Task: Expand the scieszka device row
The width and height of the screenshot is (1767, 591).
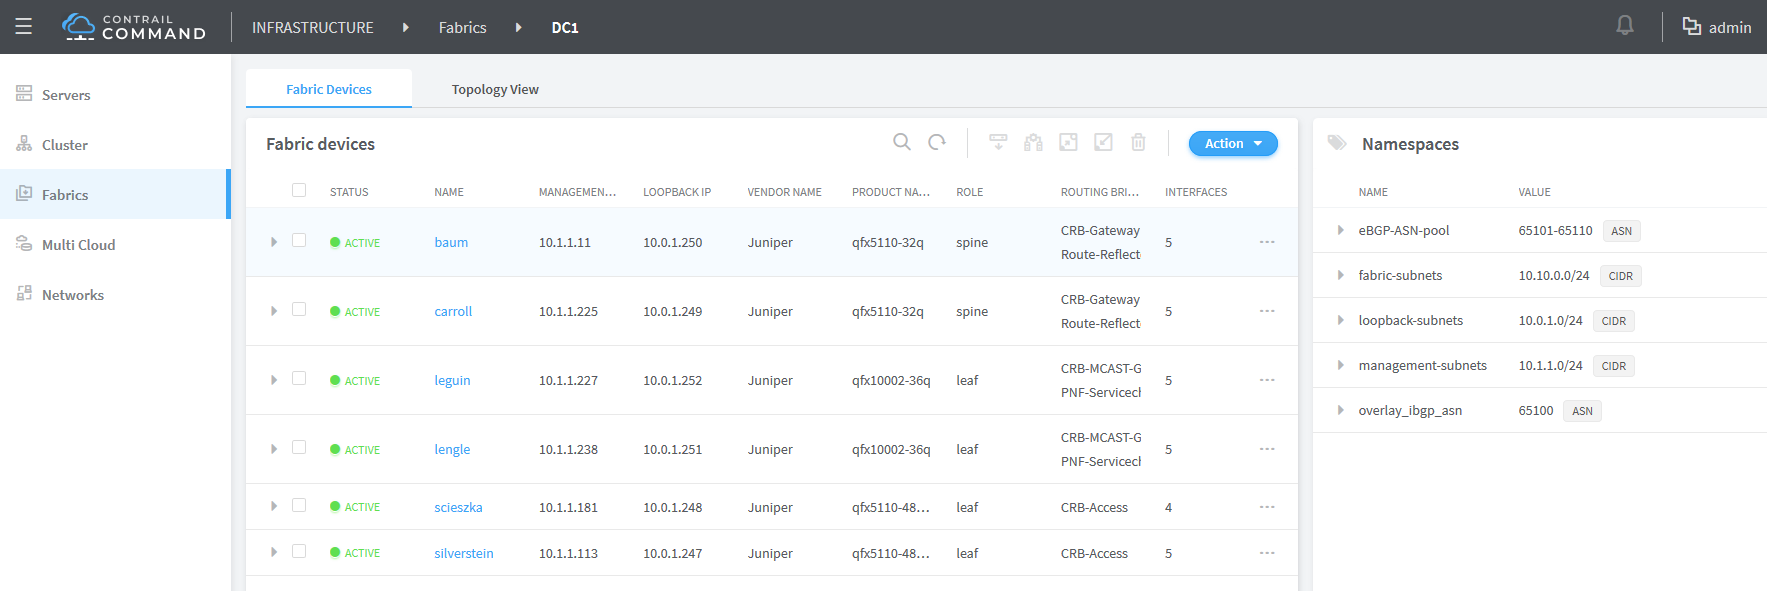Action: 273,507
